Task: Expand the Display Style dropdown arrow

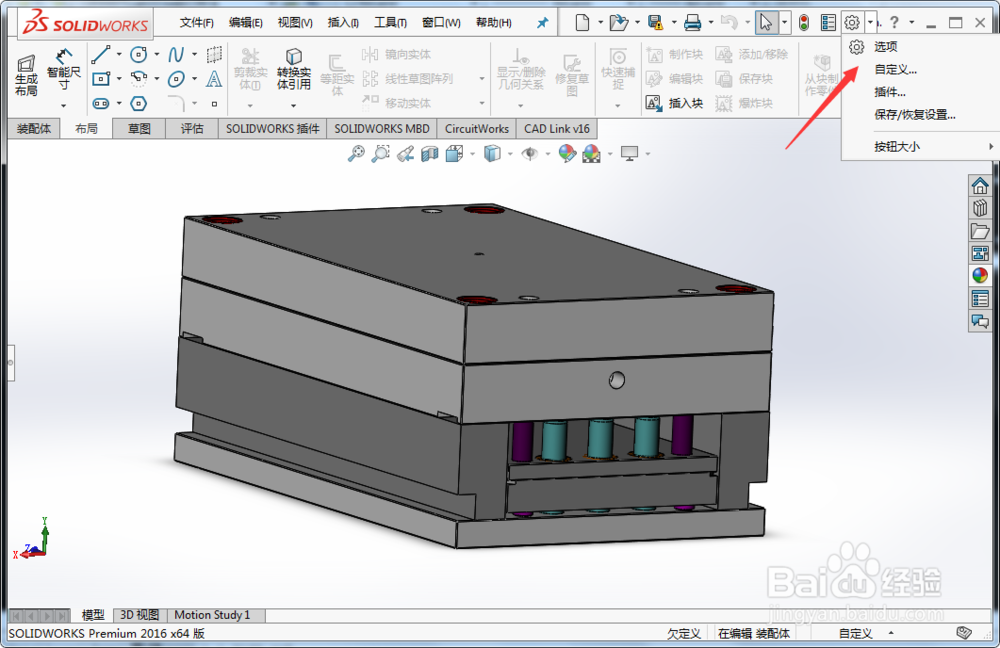Action: [510, 154]
